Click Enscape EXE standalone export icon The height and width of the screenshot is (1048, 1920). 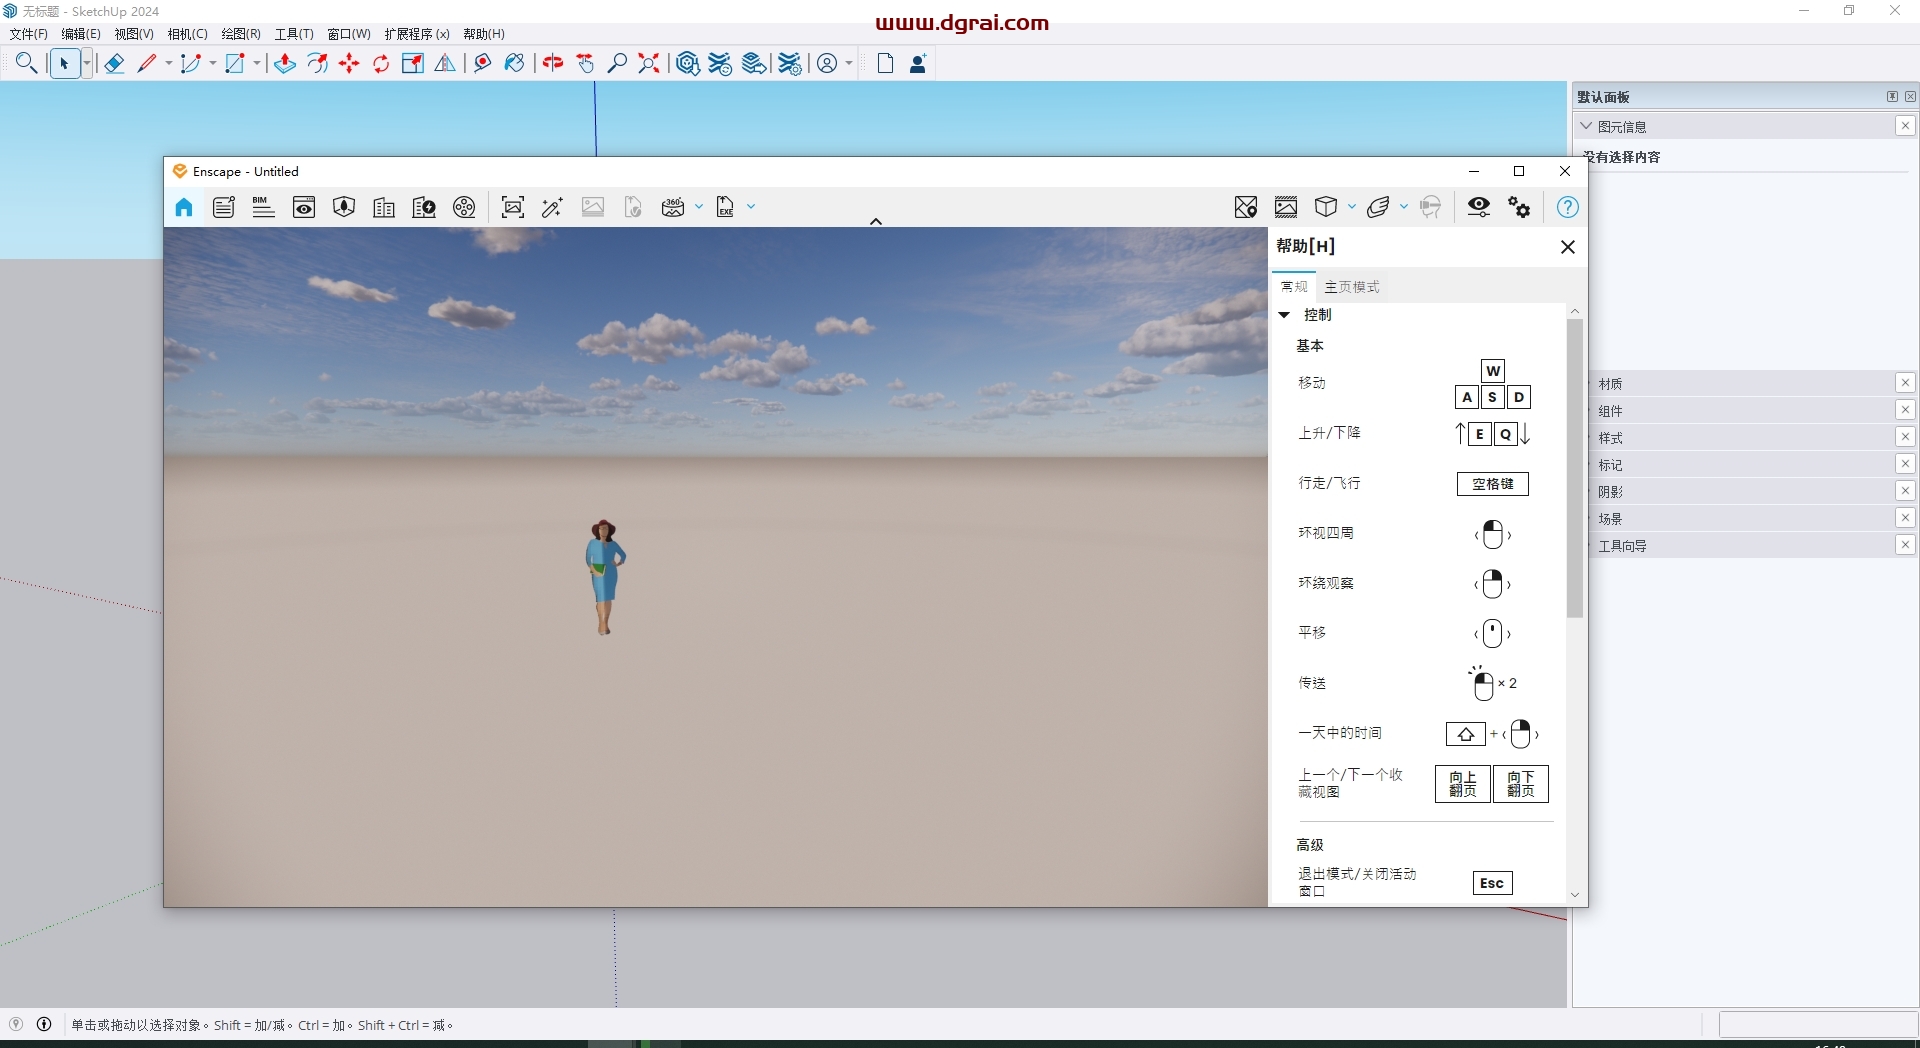pos(726,207)
